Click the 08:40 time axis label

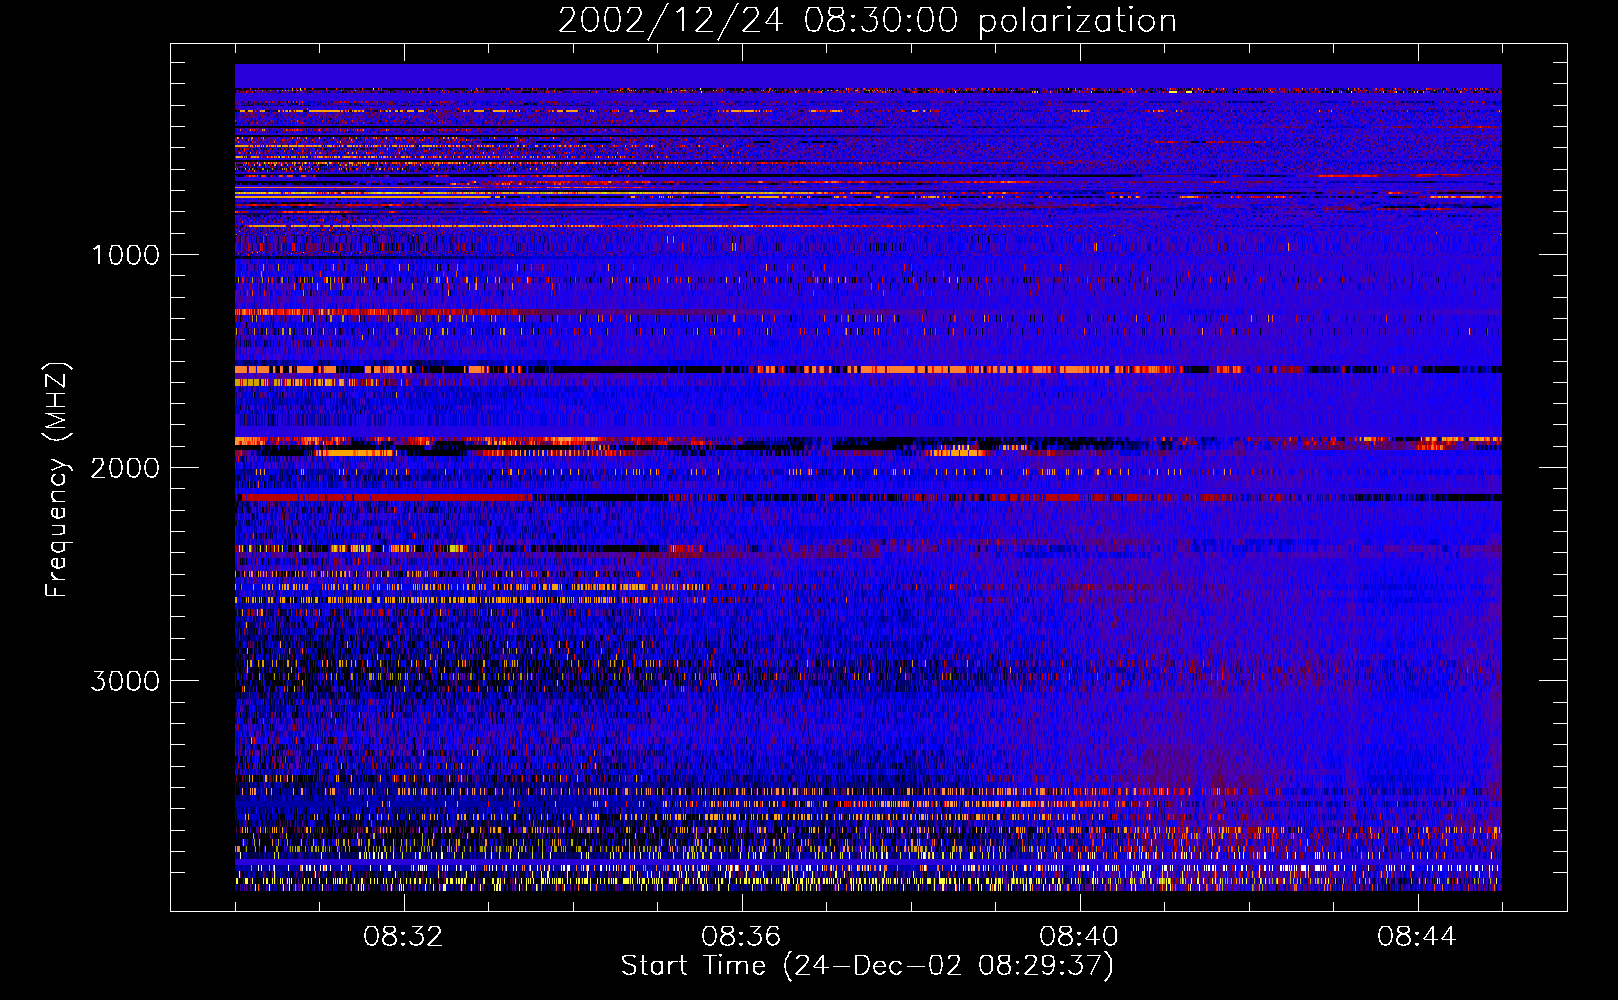click(1079, 937)
